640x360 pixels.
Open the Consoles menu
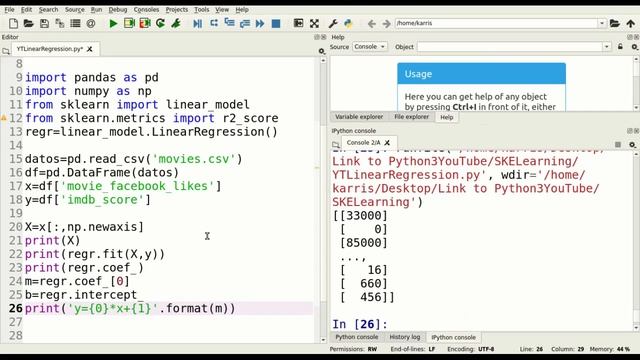(x=146, y=9)
